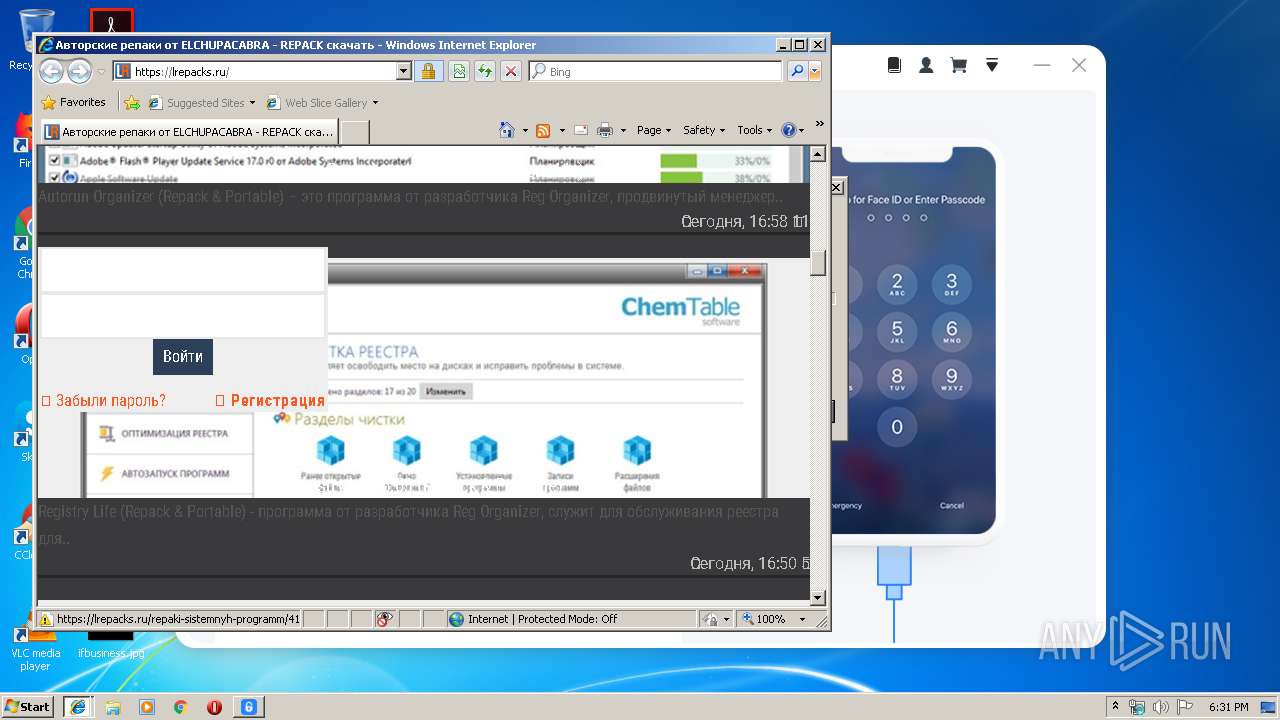Toggle the compatibility view icon
This screenshot has width=1280, height=720.
(x=458, y=71)
